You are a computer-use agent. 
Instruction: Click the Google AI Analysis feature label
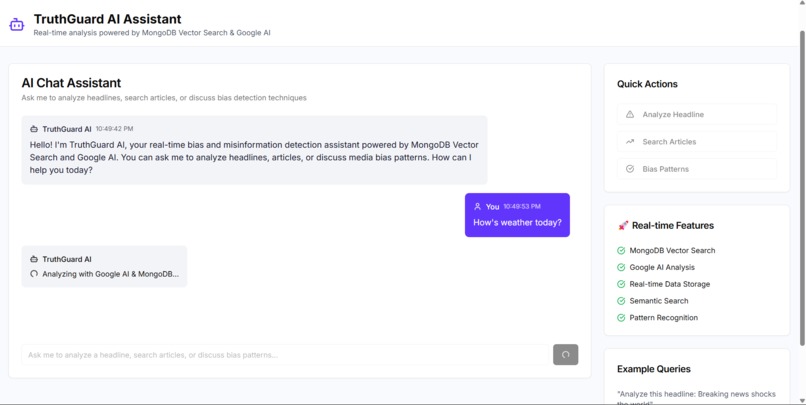(x=662, y=267)
